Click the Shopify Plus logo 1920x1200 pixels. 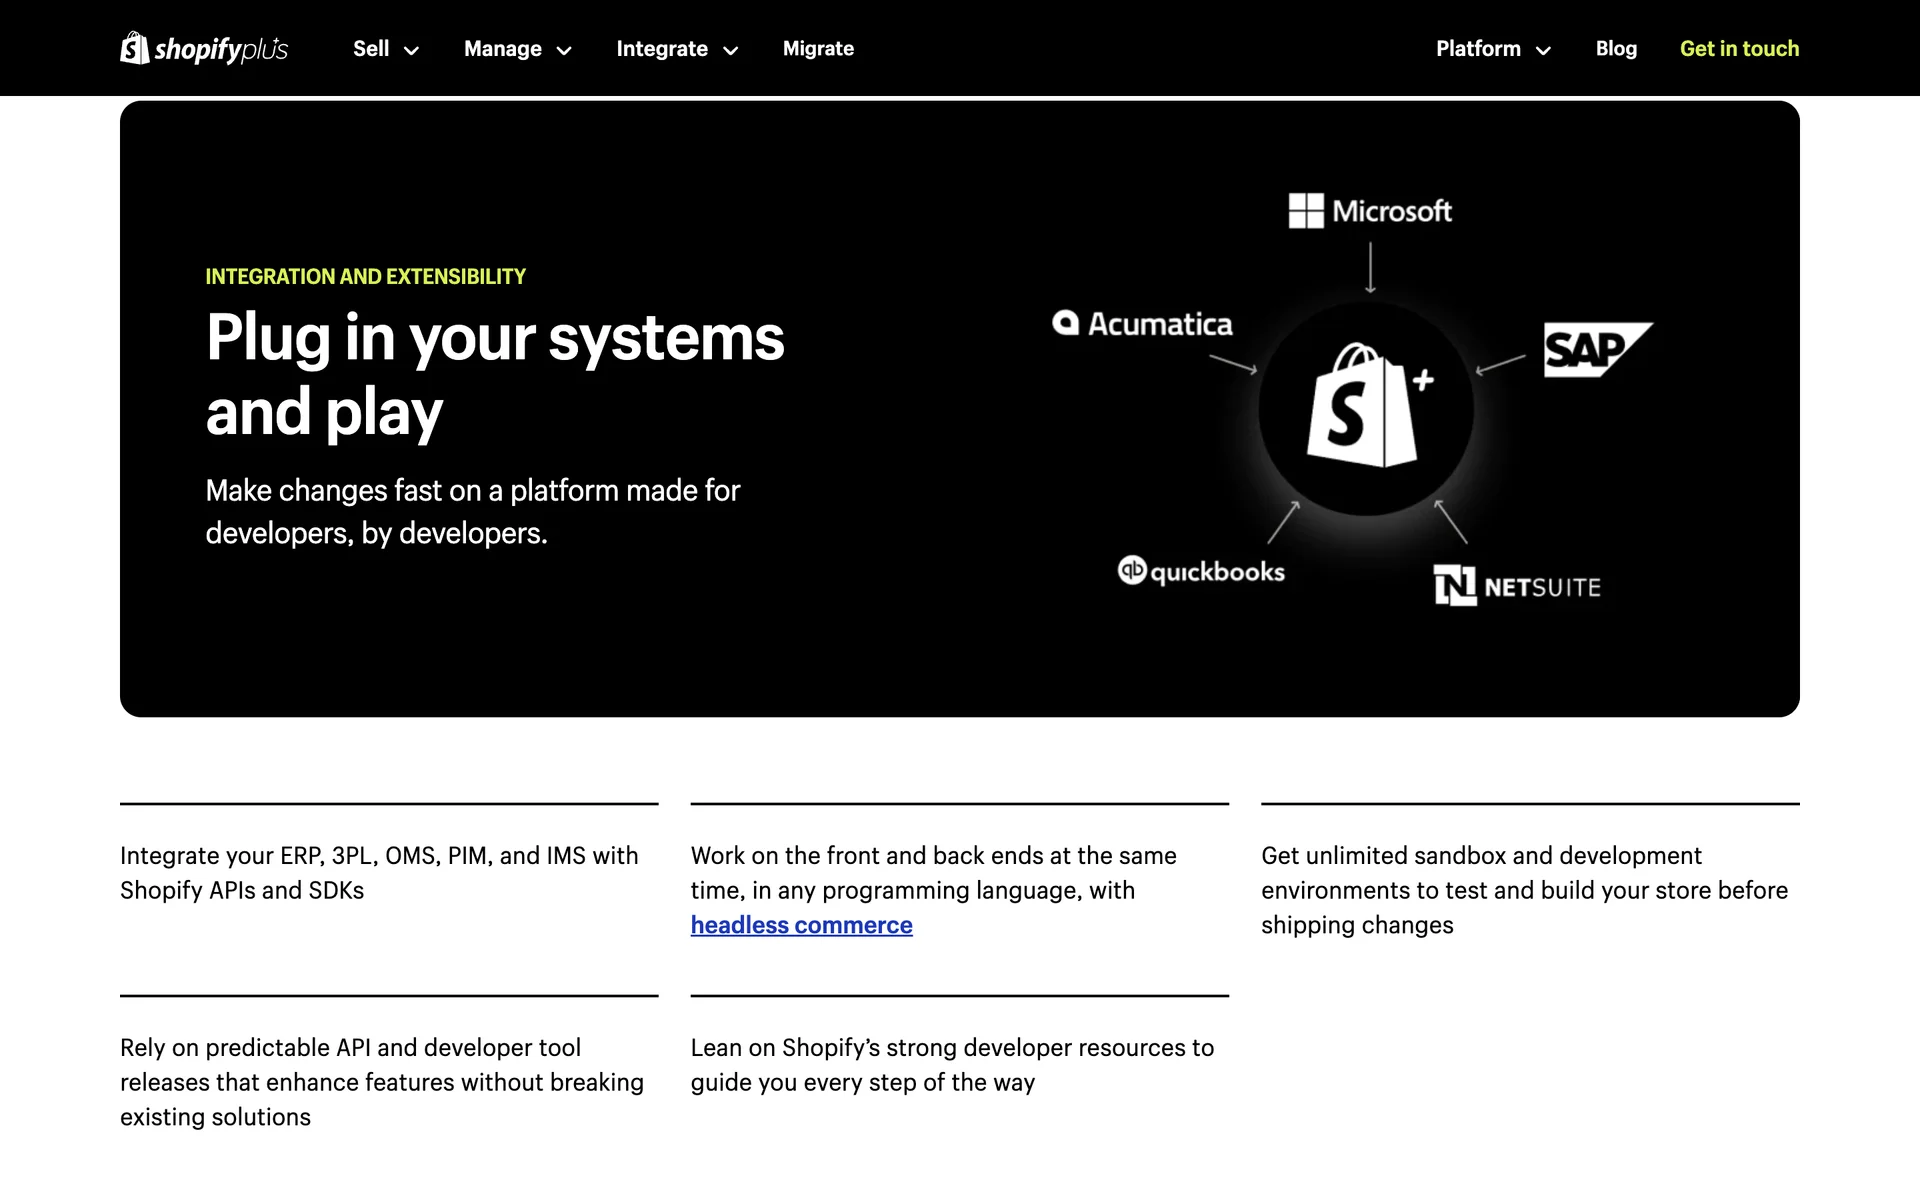point(204,48)
